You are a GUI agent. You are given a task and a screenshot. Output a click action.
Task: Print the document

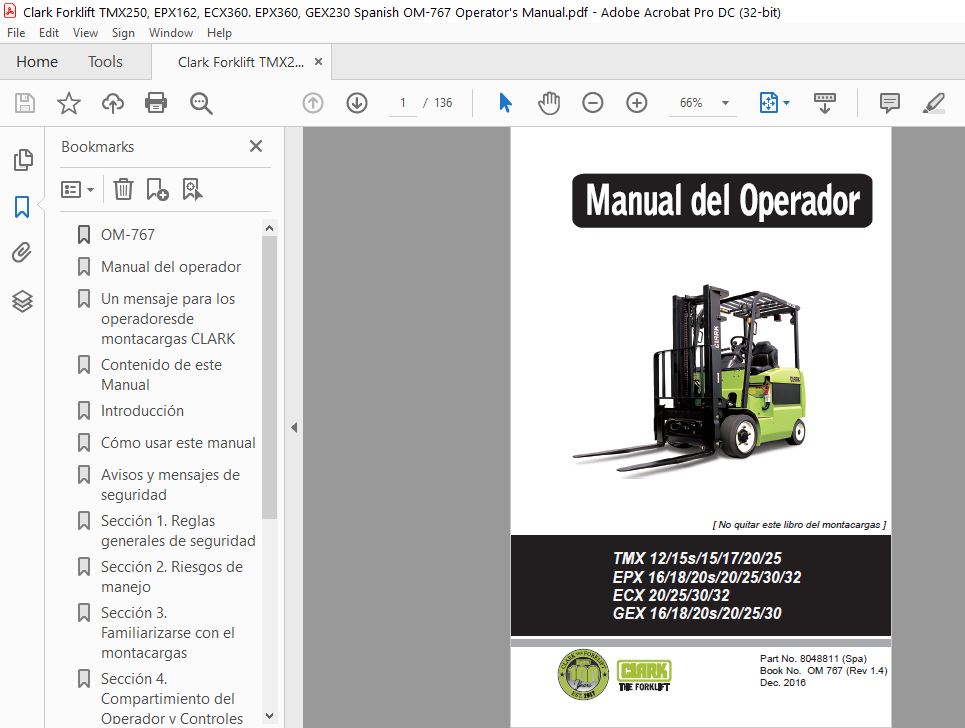pyautogui.click(x=156, y=103)
